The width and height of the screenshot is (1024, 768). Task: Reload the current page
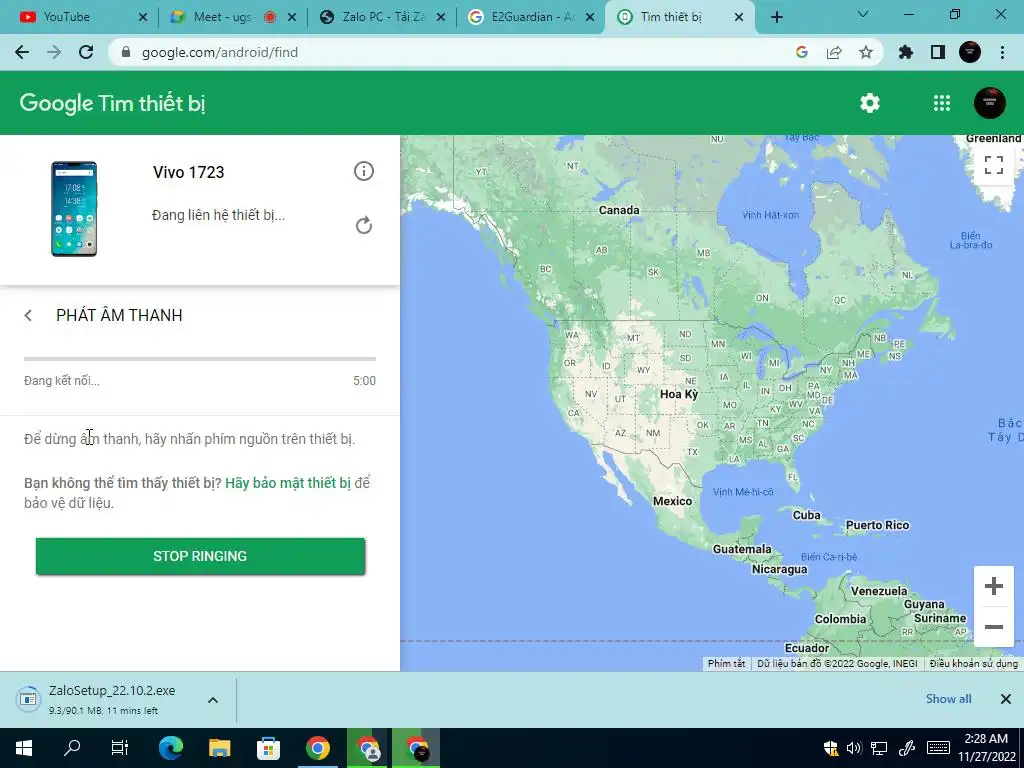pos(86,52)
